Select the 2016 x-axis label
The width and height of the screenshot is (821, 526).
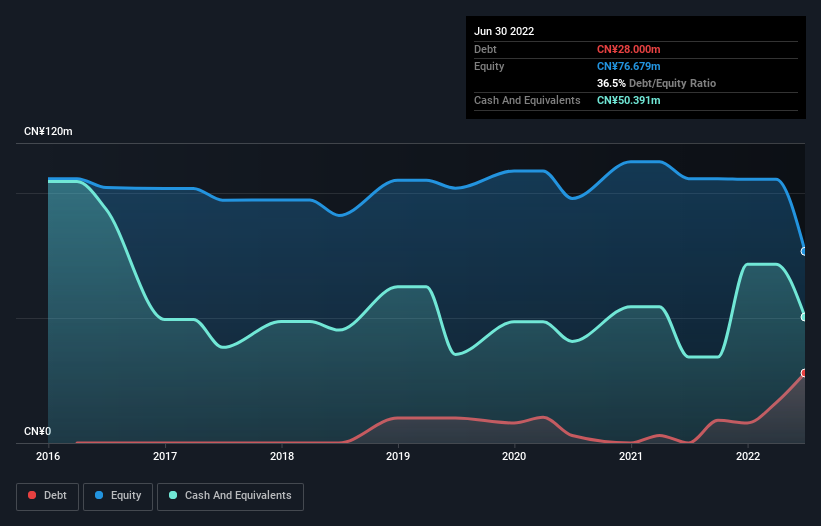pyautogui.click(x=48, y=456)
